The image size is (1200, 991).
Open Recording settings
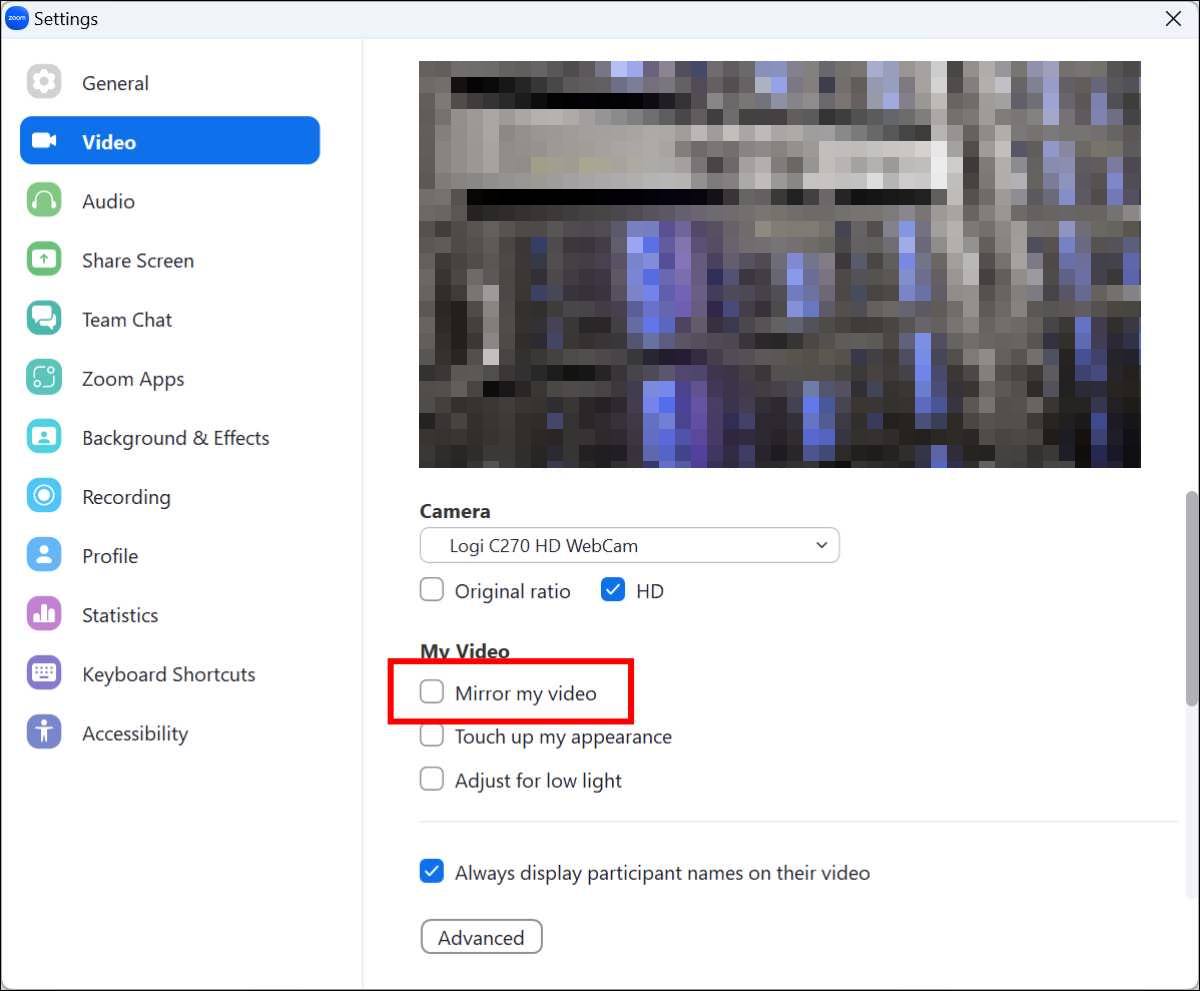pyautogui.click(x=170, y=496)
